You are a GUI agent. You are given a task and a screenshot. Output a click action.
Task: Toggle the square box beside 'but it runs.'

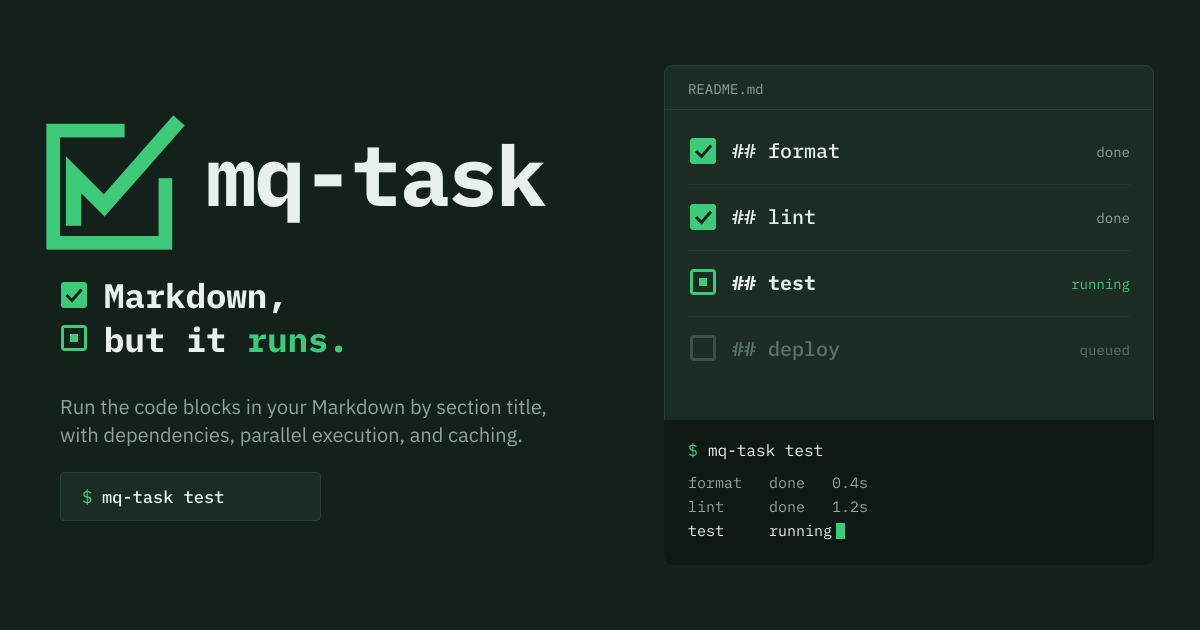pyautogui.click(x=74, y=338)
